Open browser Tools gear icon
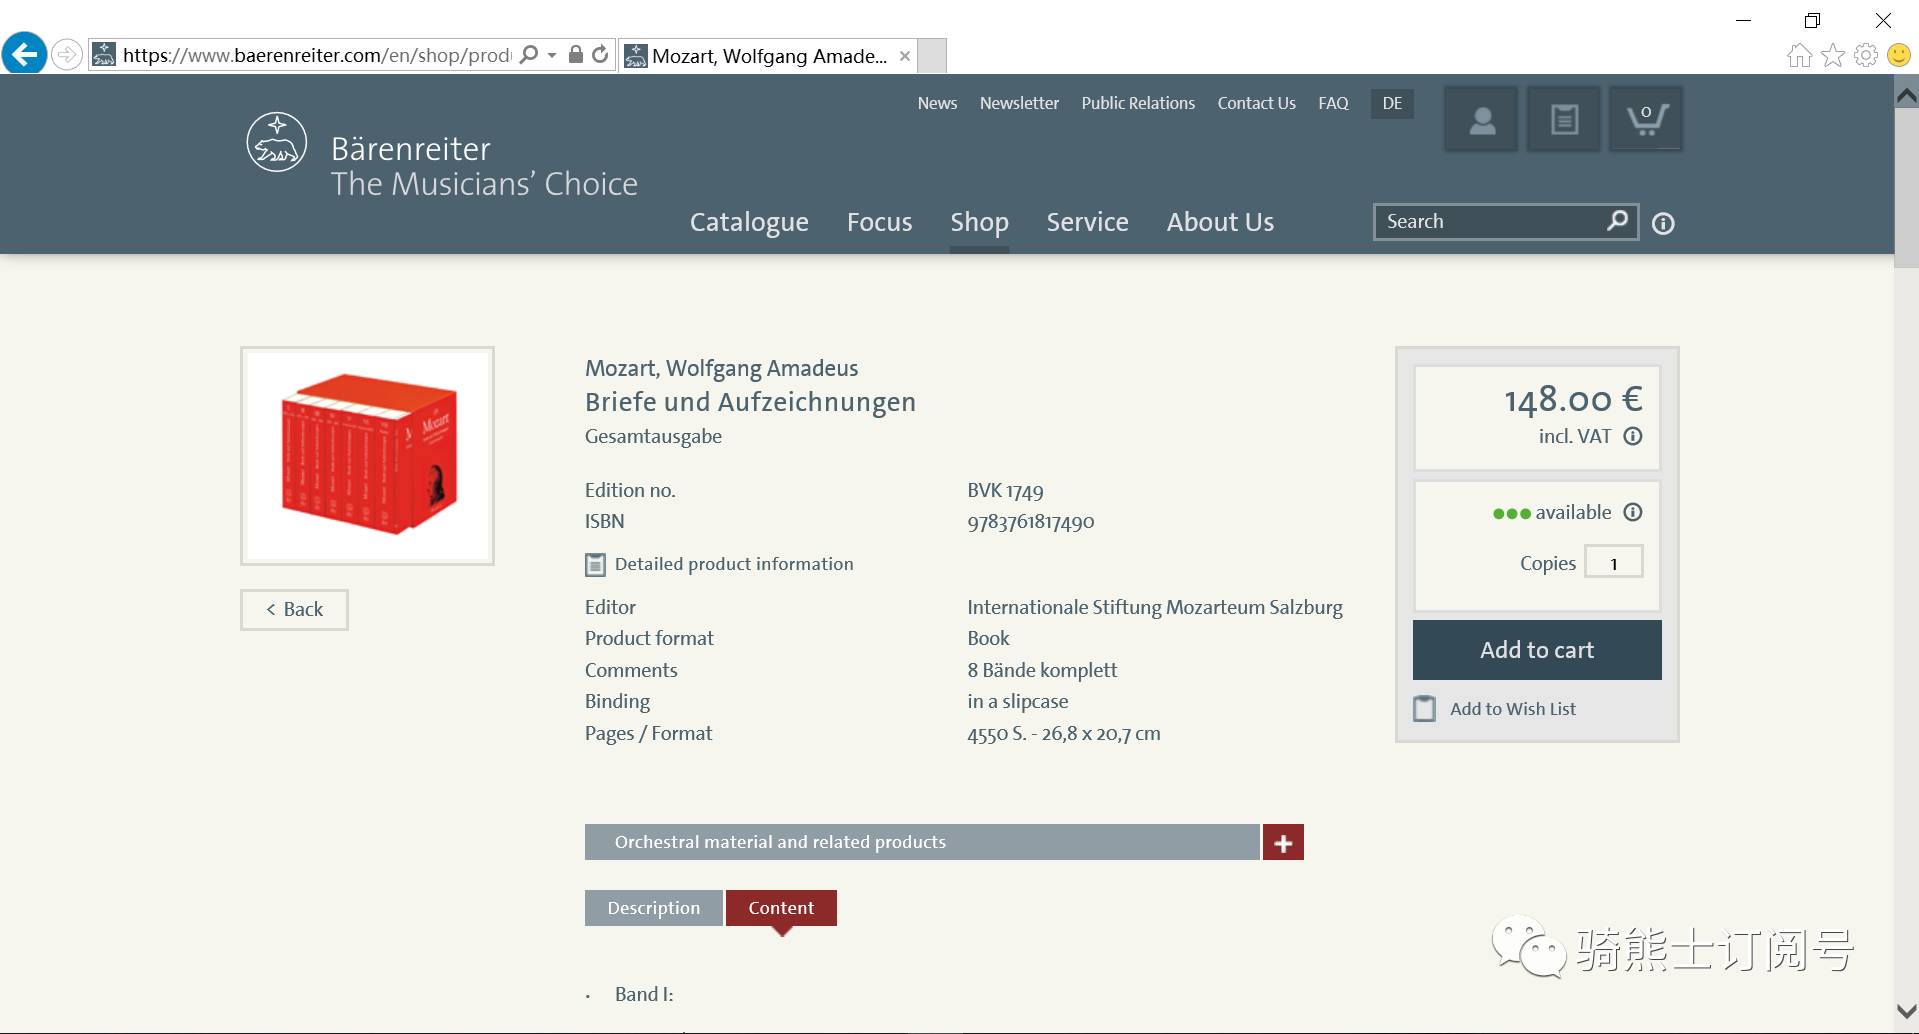This screenshot has height=1034, width=1919. pos(1866,55)
